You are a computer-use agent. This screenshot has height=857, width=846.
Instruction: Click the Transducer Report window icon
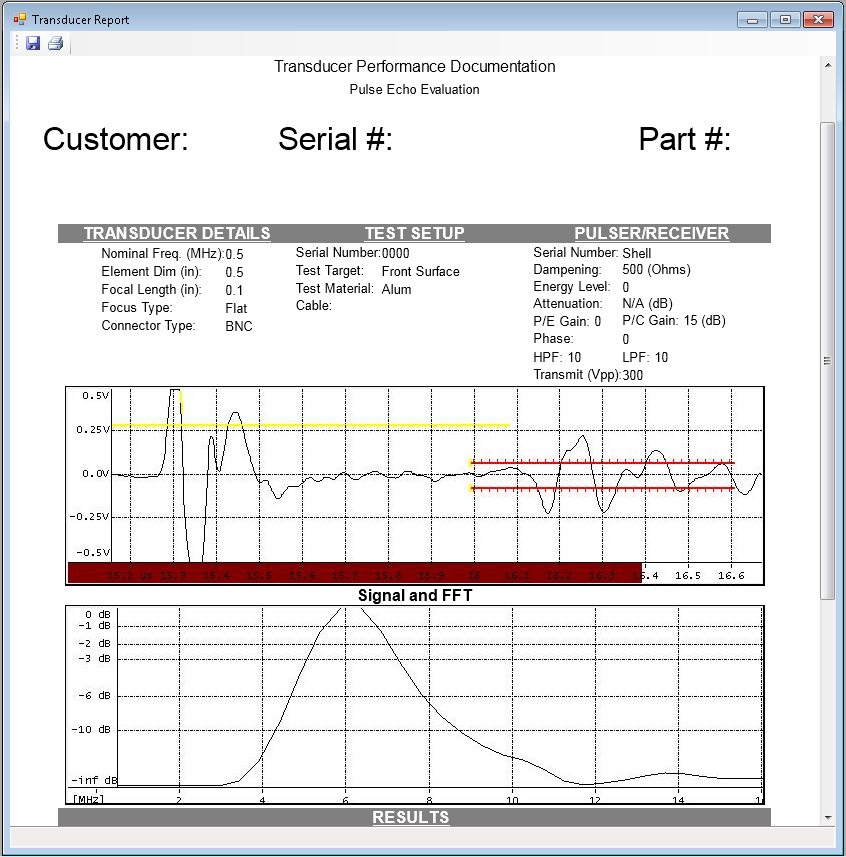[20, 19]
